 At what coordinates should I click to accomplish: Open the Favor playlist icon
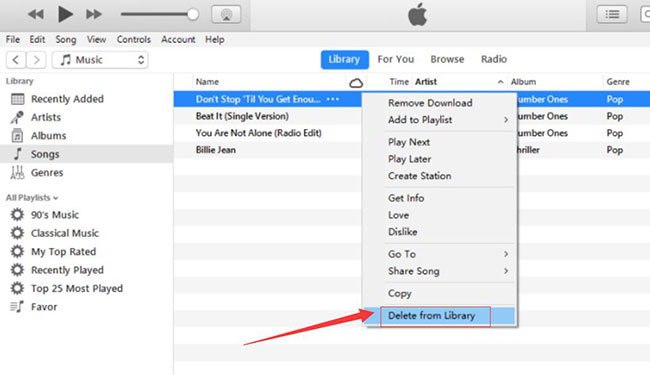(x=17, y=307)
